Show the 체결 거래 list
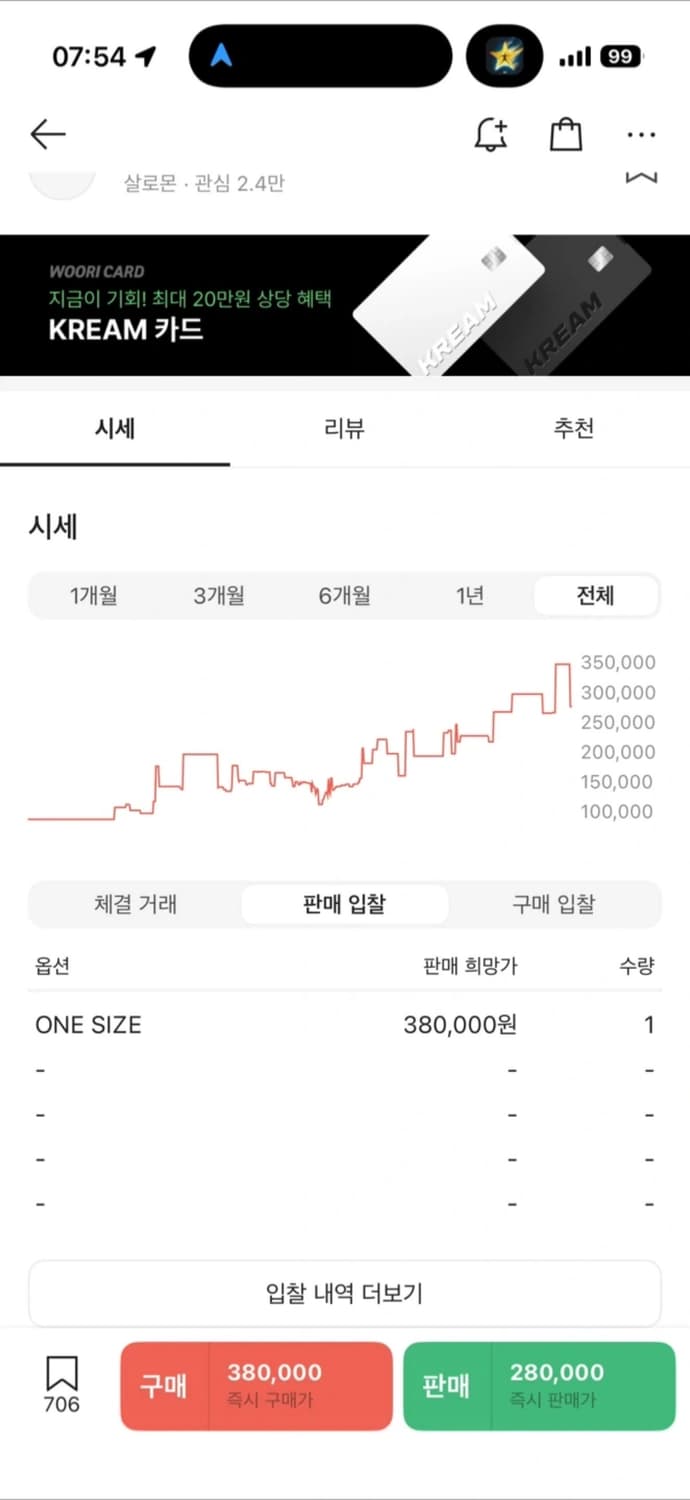Image resolution: width=690 pixels, height=1500 pixels. click(135, 905)
